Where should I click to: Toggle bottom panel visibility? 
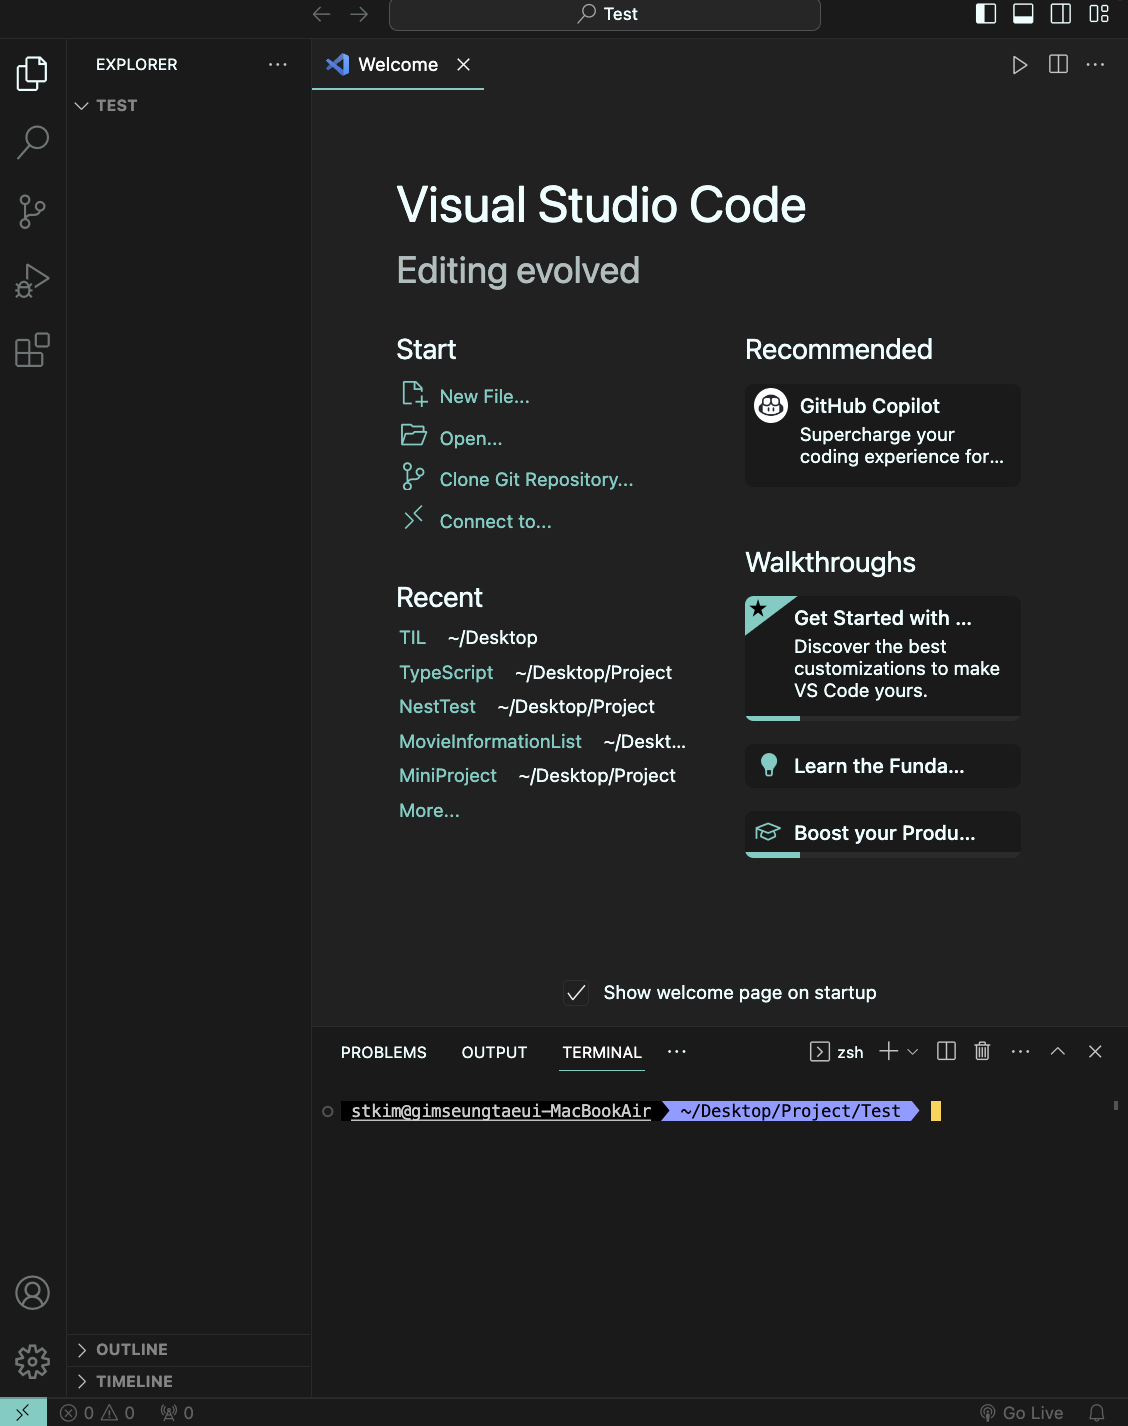click(1023, 14)
